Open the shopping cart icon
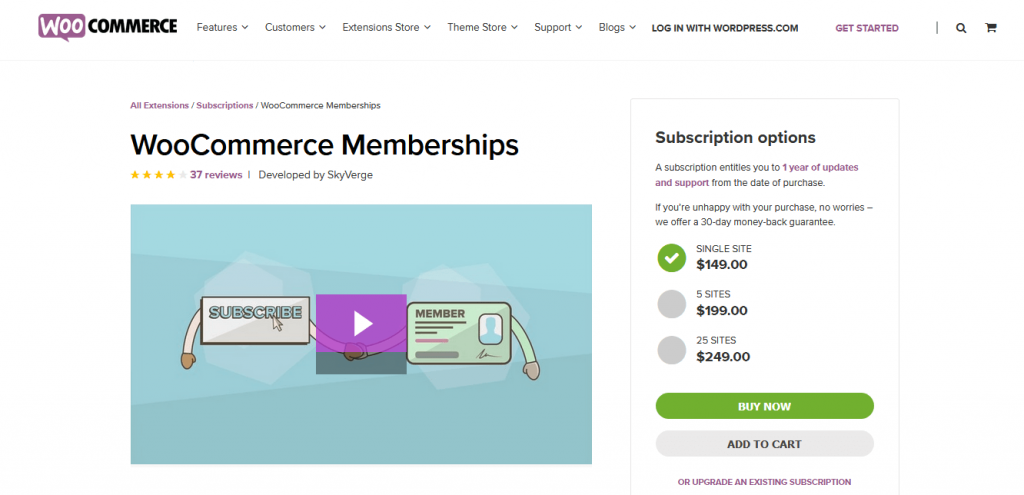Viewport: 1024px width, 495px height. point(990,28)
